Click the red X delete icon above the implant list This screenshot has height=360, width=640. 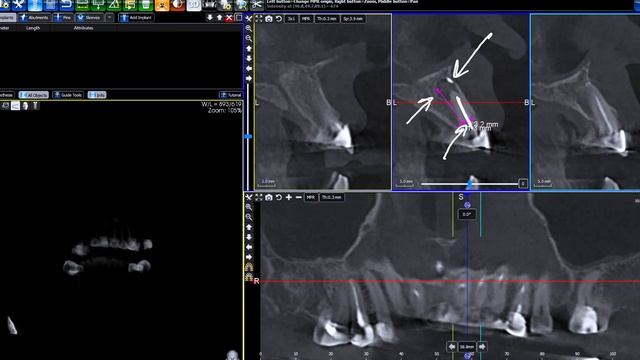[x=229, y=18]
